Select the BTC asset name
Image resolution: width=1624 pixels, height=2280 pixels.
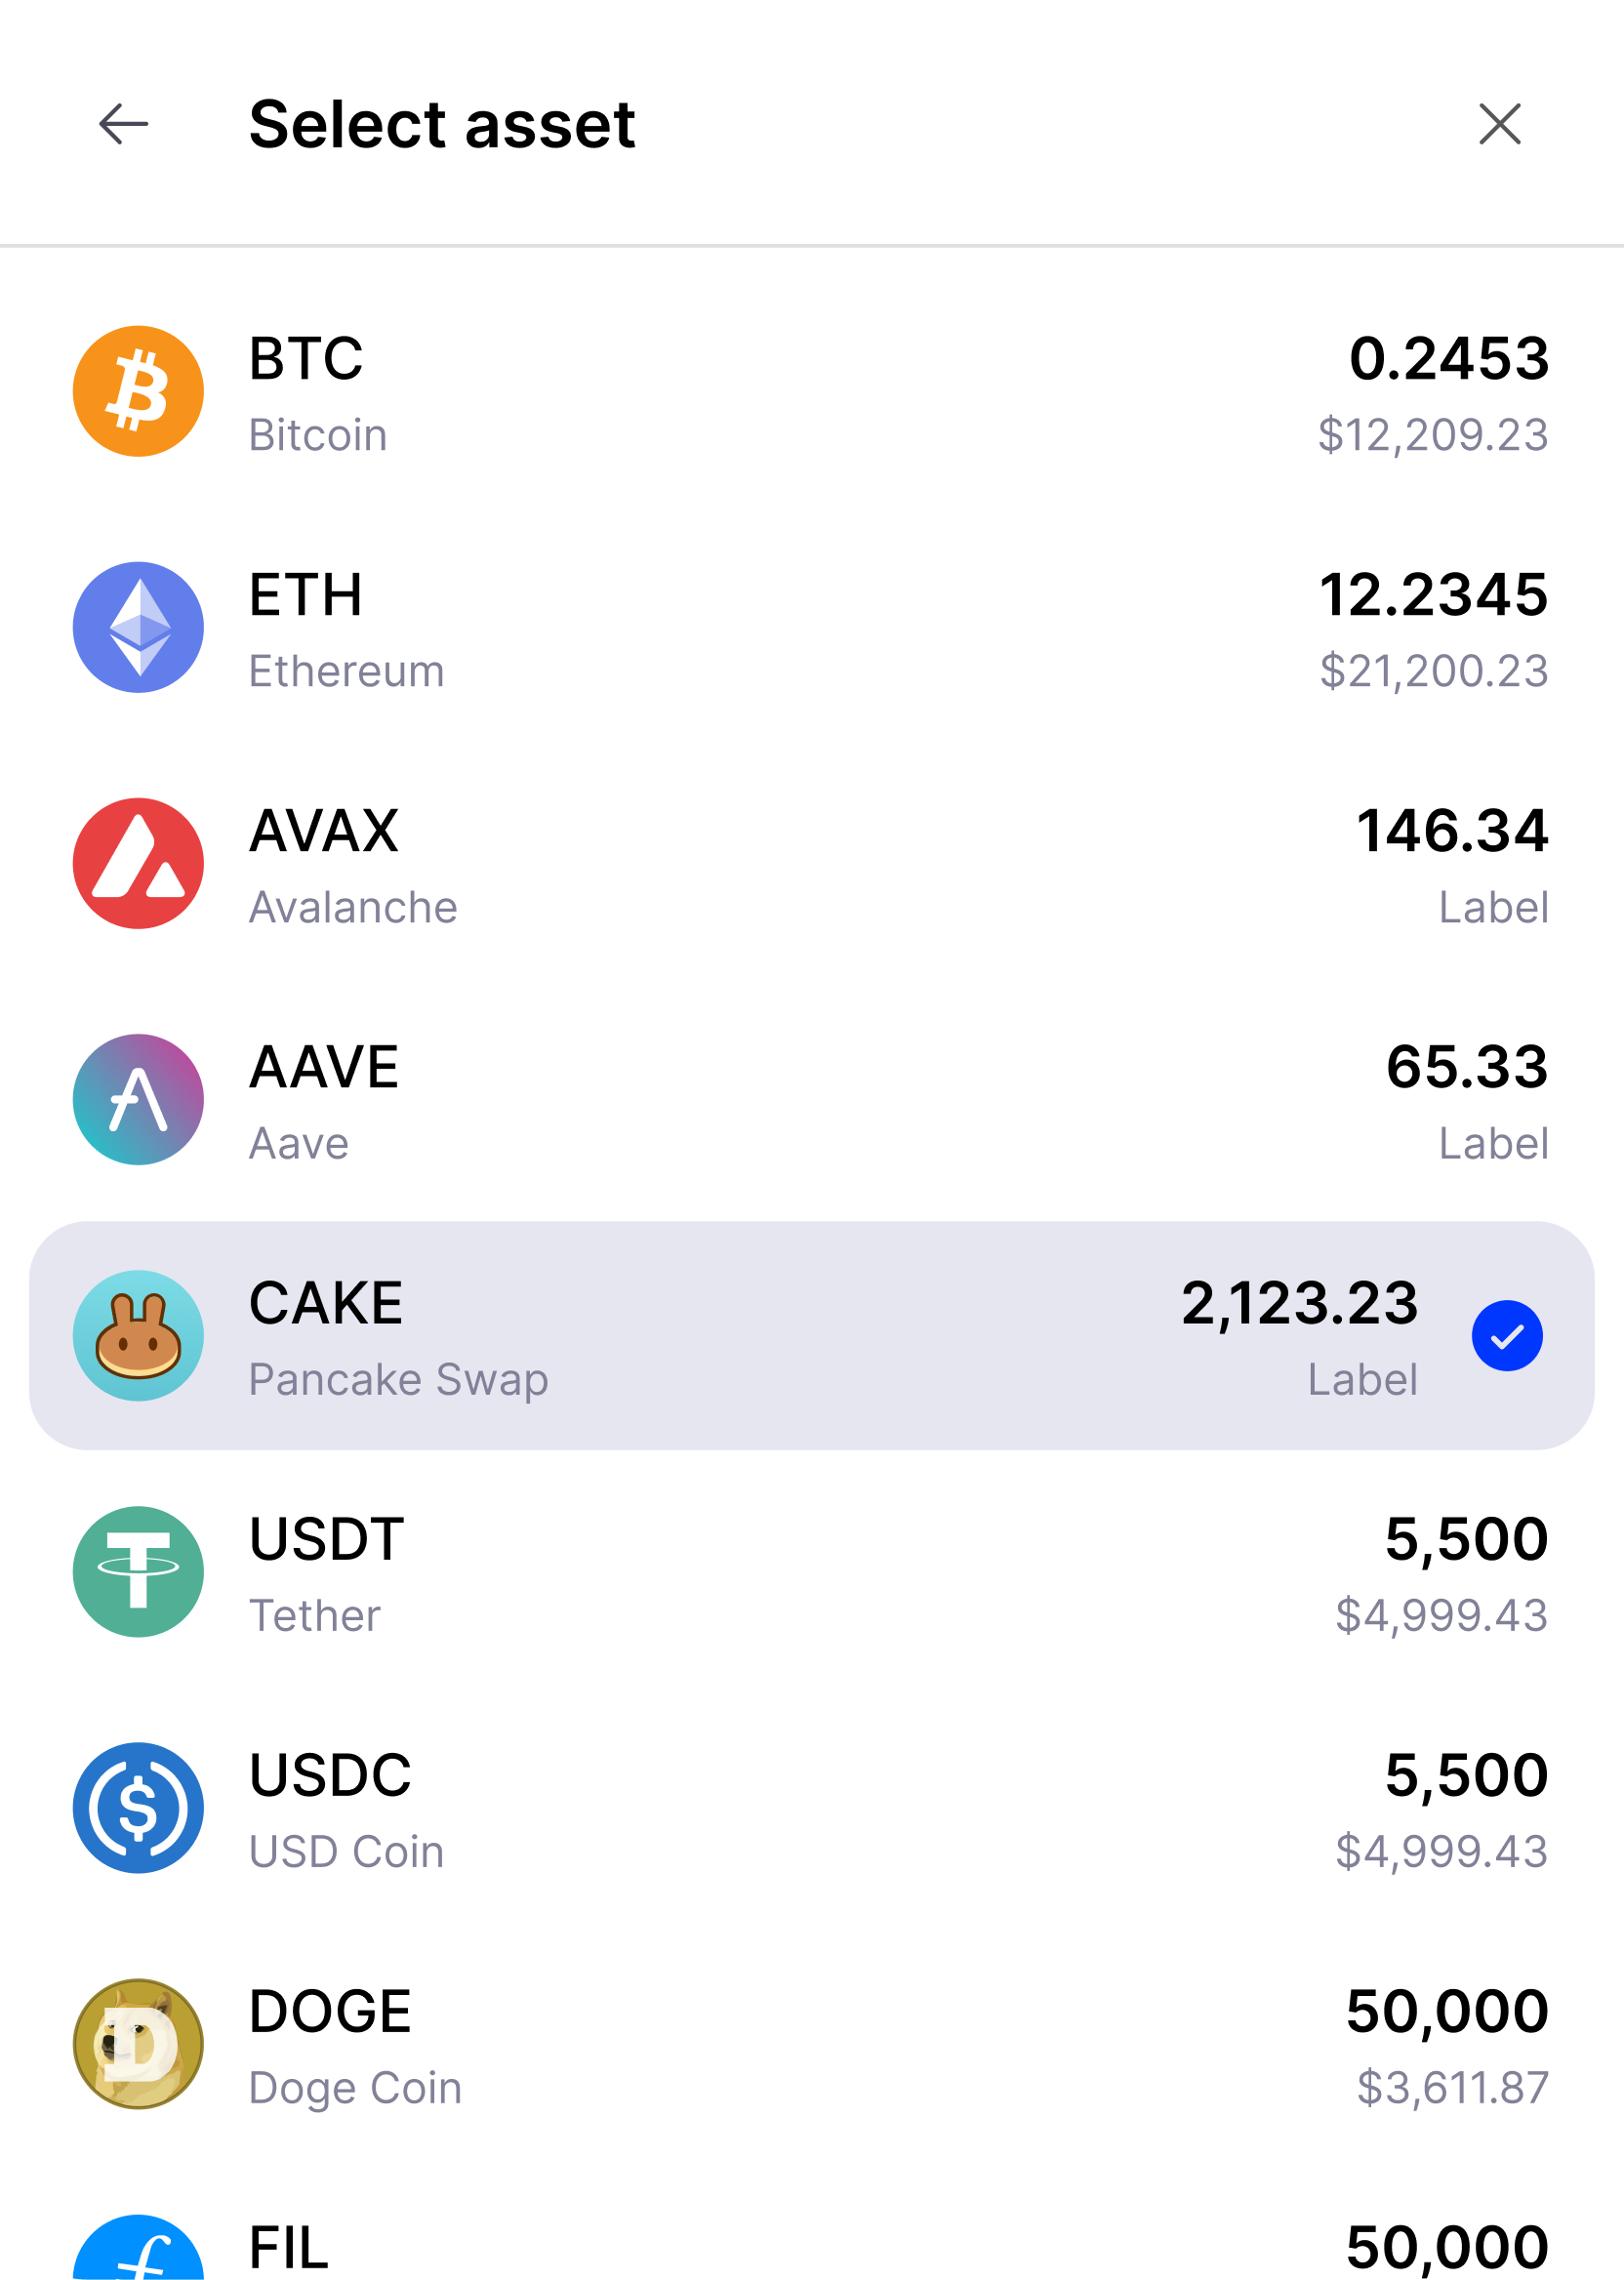(x=306, y=358)
